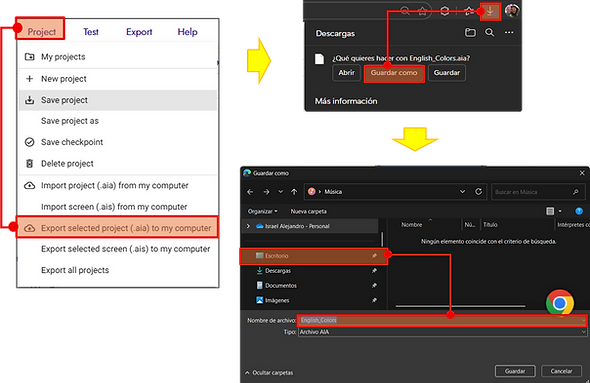Expand address bar history dropdown
Viewport: 590px width, 383px height.
[x=462, y=192]
